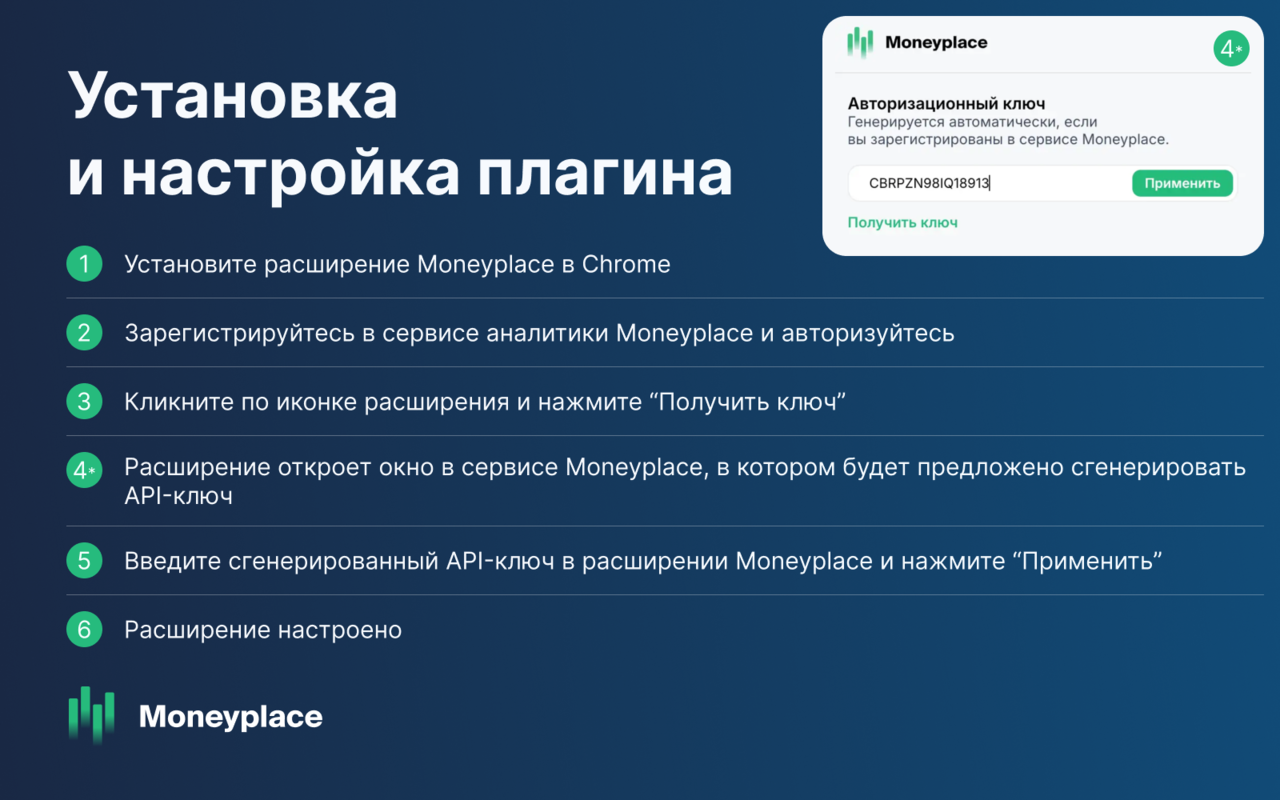Click the step text "Расширение настроено"
Image resolution: width=1280 pixels, height=800 pixels.
pos(262,629)
